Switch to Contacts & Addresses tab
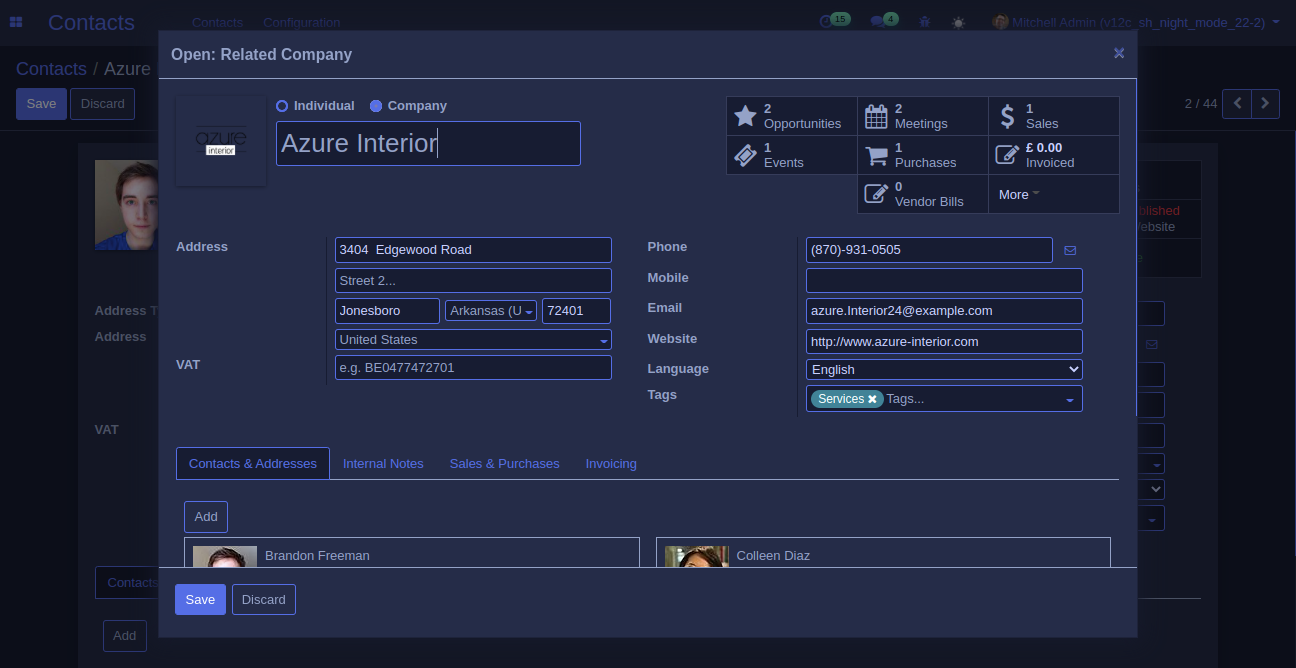This screenshot has width=1296, height=668. (x=253, y=464)
